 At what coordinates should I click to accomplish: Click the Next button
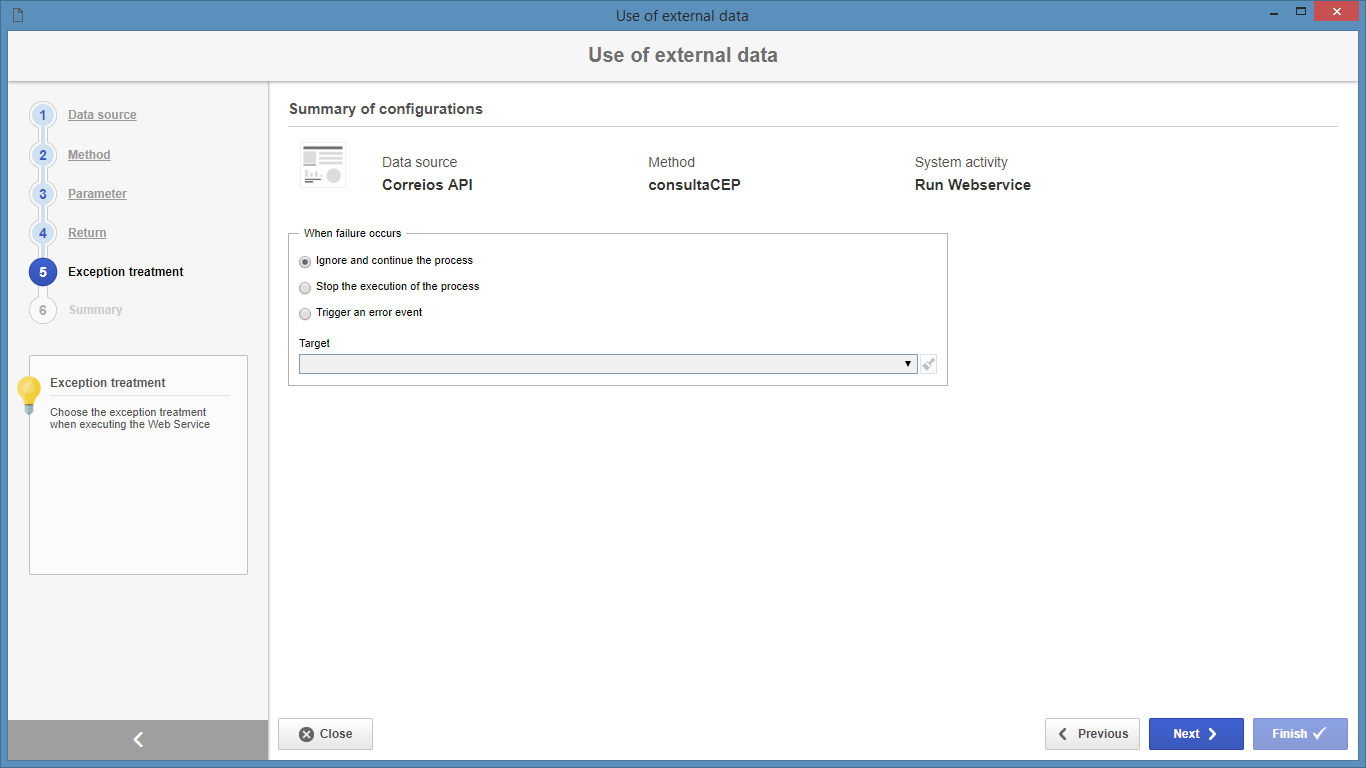pyautogui.click(x=1196, y=734)
